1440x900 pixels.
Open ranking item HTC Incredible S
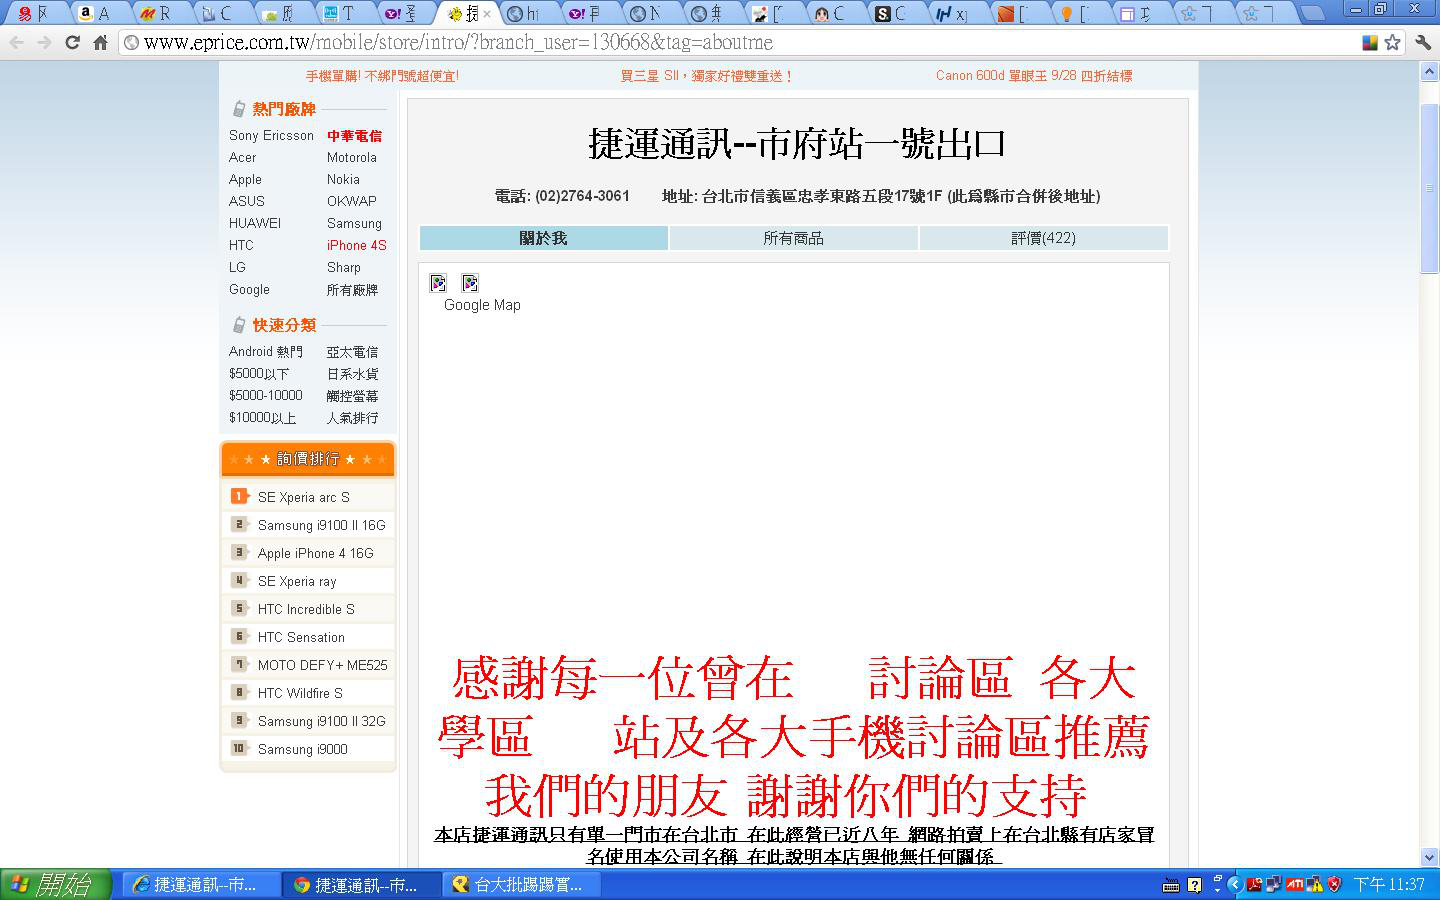(x=305, y=609)
